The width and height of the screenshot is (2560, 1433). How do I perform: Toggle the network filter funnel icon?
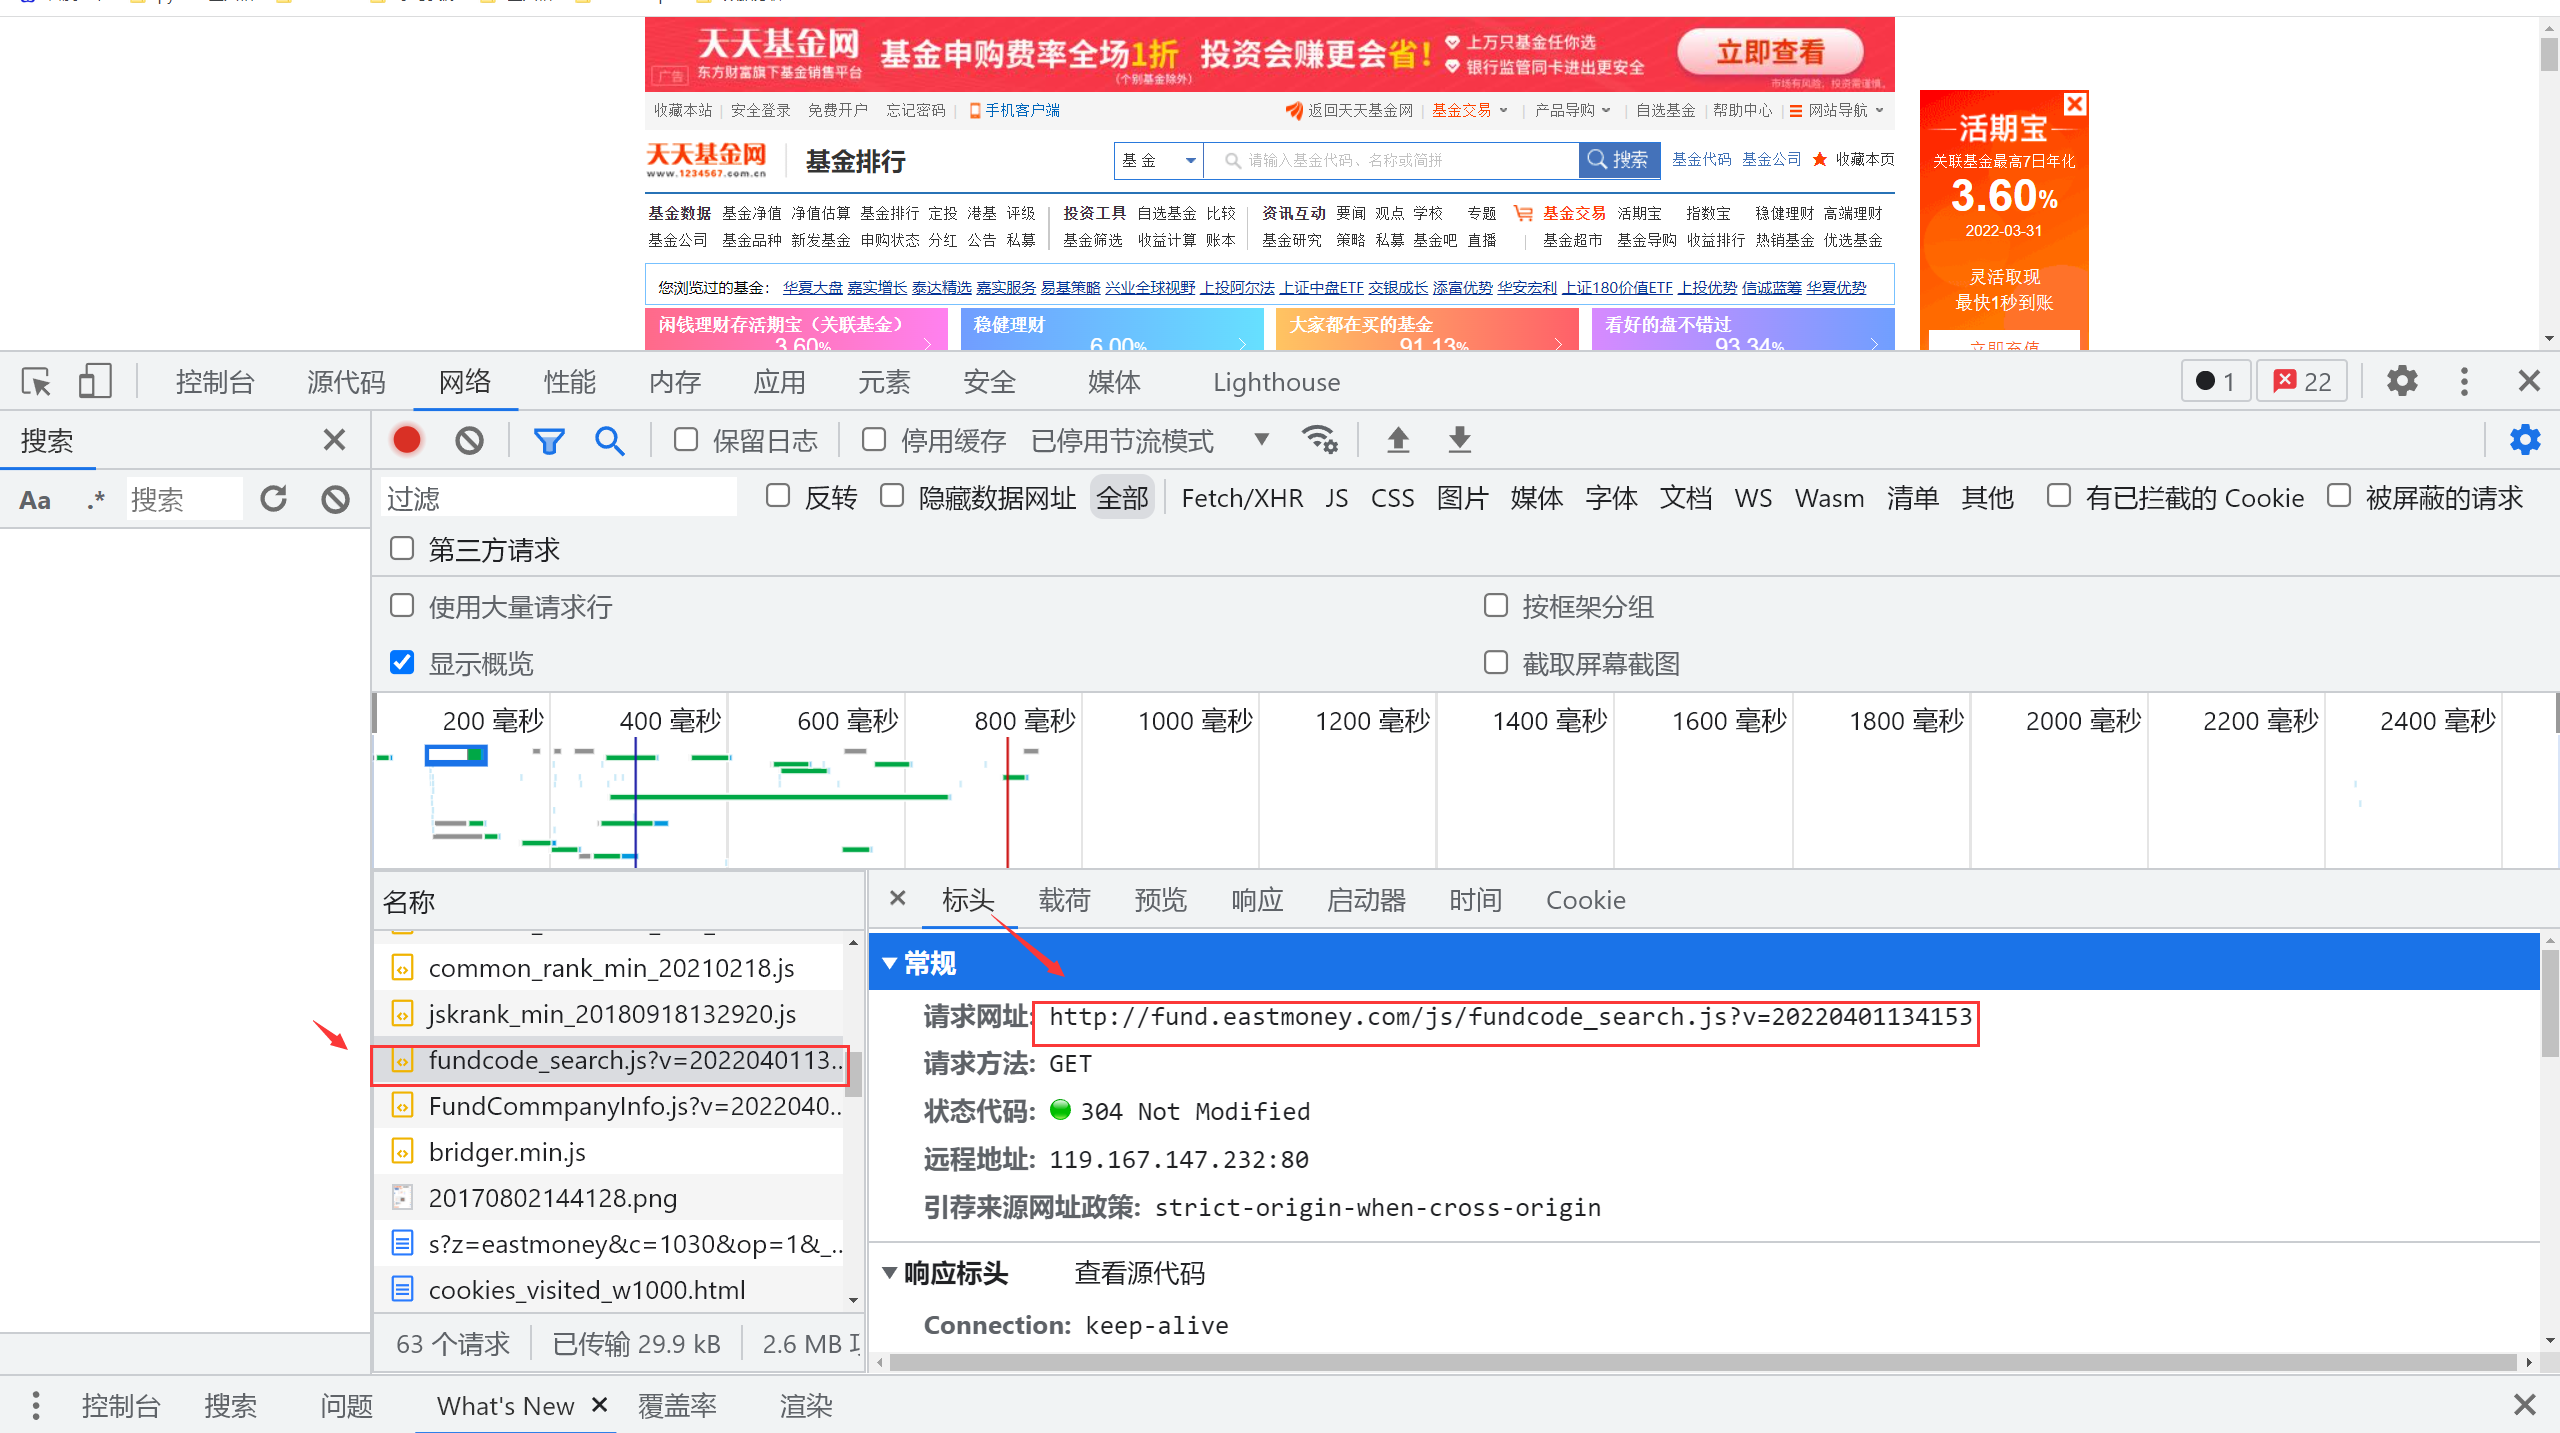(549, 440)
